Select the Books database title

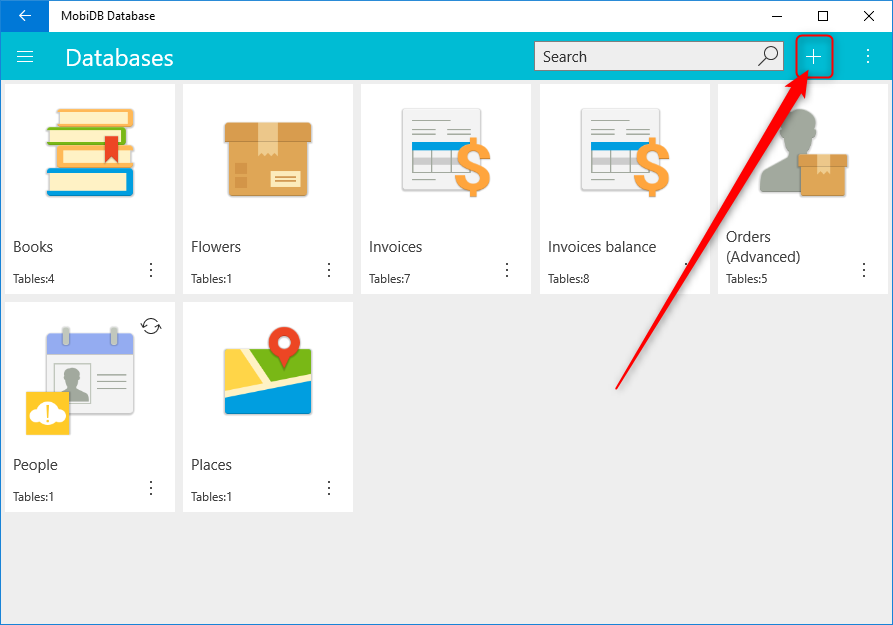pos(33,247)
